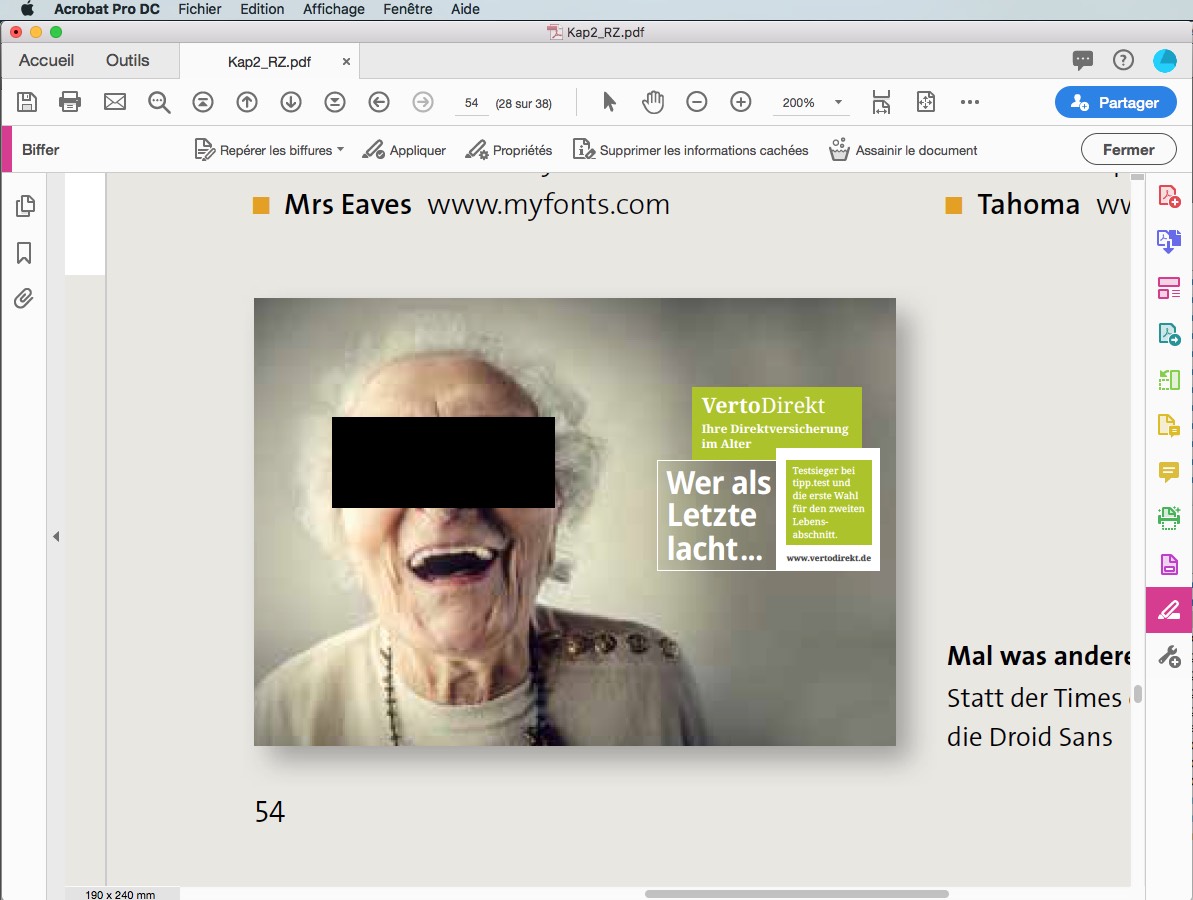1193x900 pixels.
Task: Switch to Outils tab
Action: (127, 60)
